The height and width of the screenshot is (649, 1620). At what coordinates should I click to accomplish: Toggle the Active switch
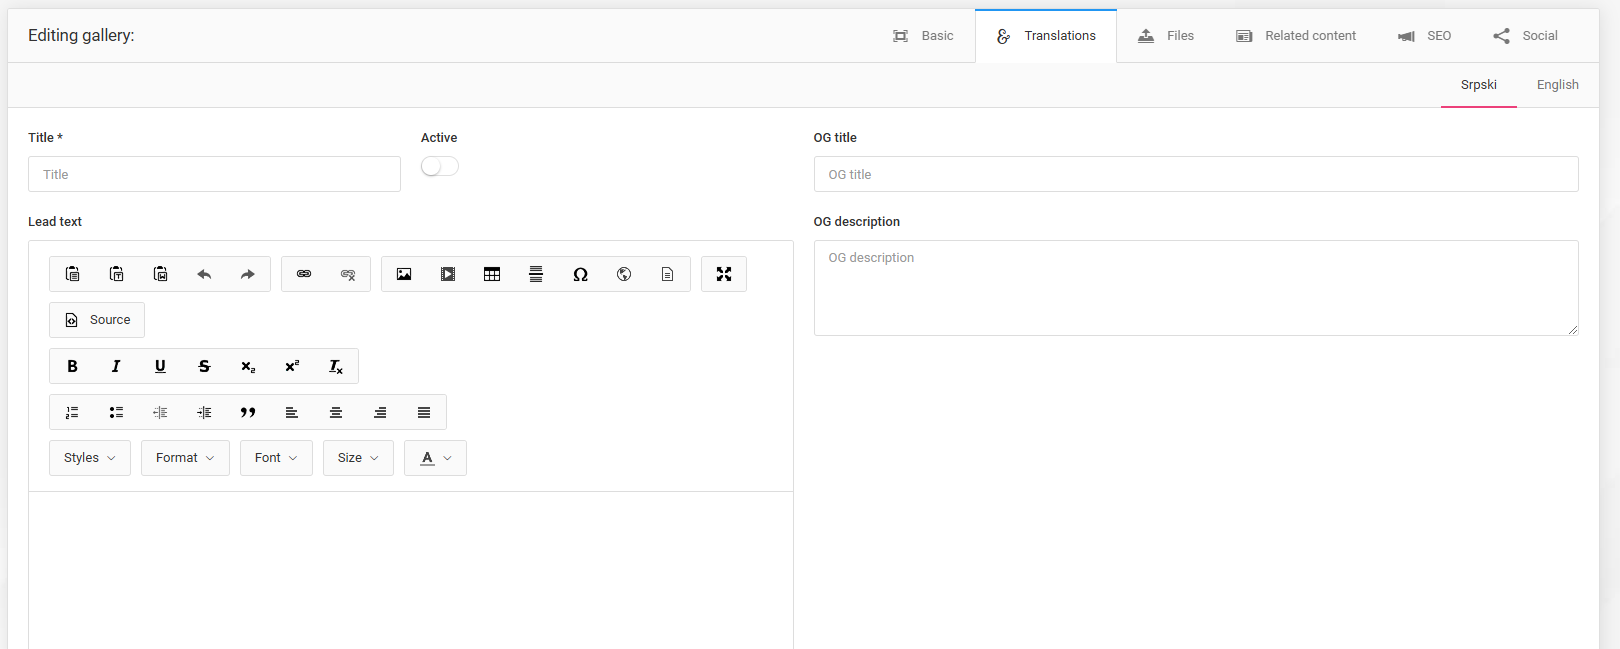coord(440,166)
